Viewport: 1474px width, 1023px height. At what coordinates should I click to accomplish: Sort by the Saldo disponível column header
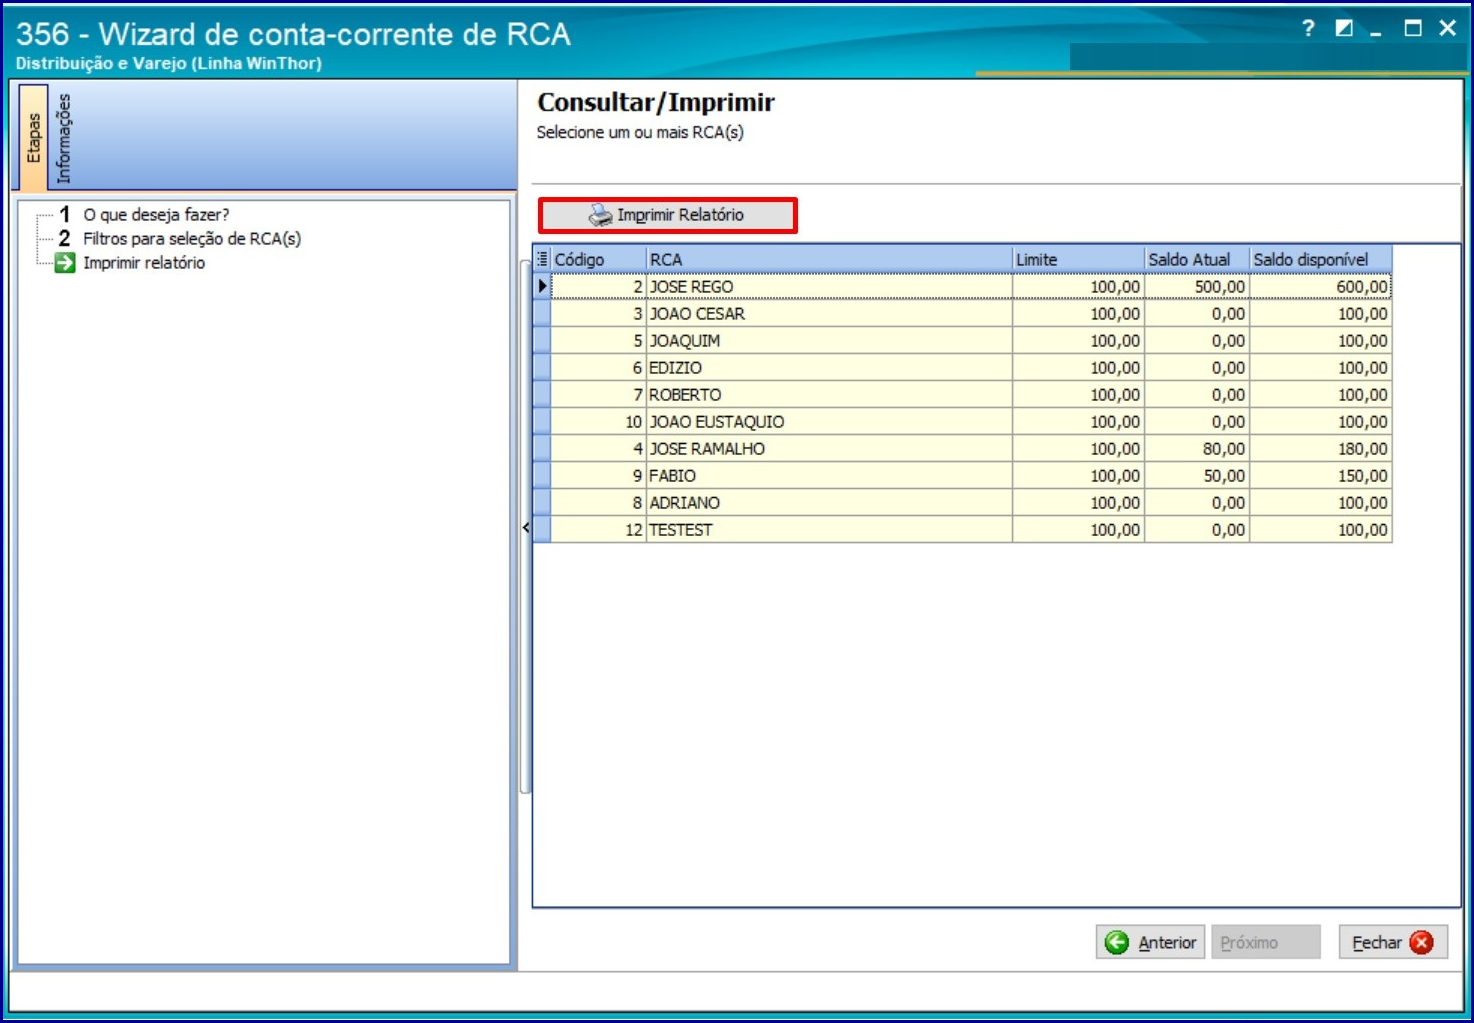click(1320, 259)
